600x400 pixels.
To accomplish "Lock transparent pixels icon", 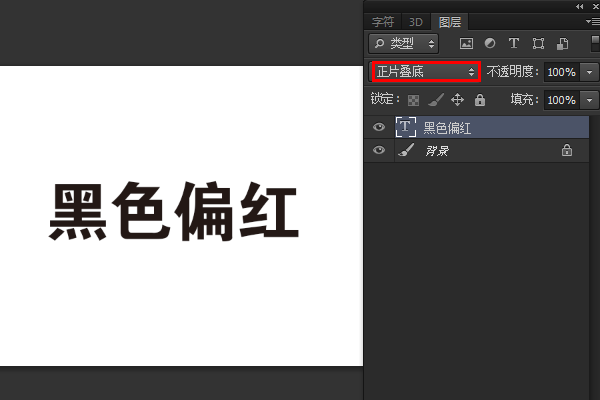I will tap(413, 100).
